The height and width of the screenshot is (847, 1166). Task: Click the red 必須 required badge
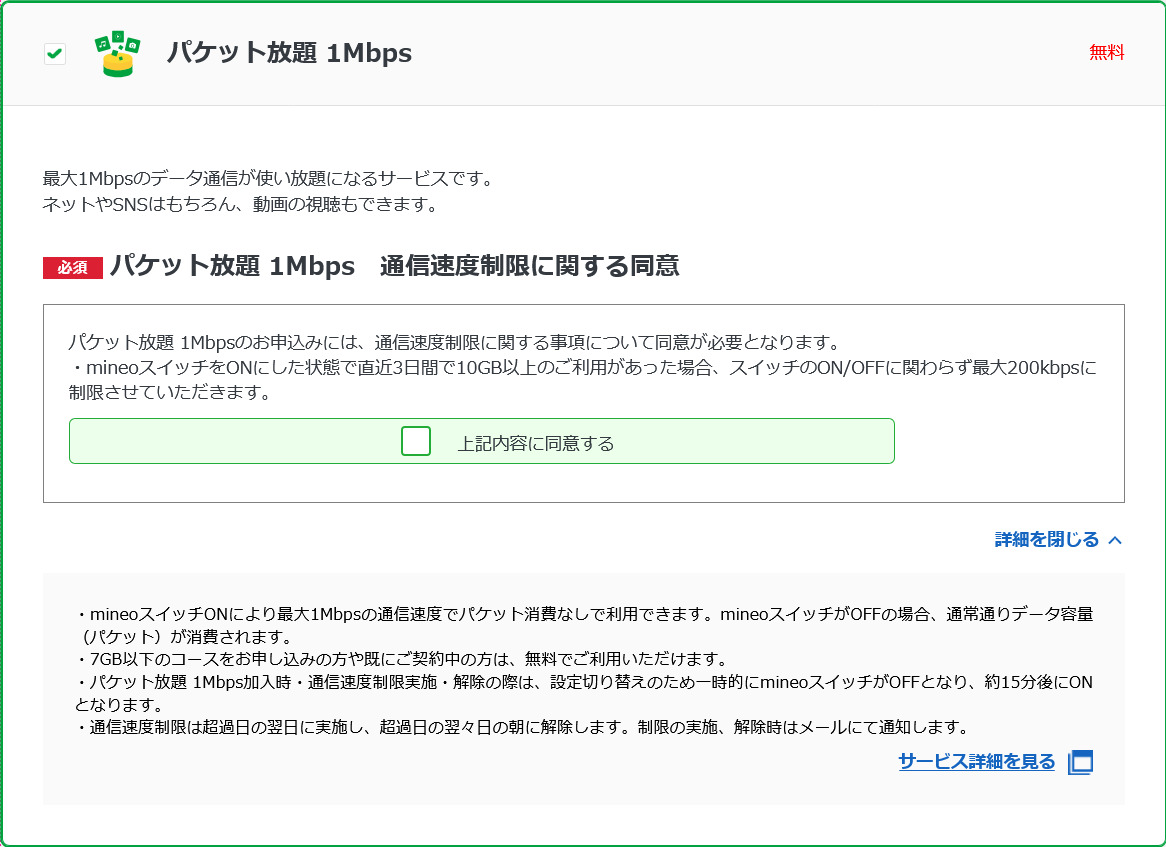coord(73,268)
